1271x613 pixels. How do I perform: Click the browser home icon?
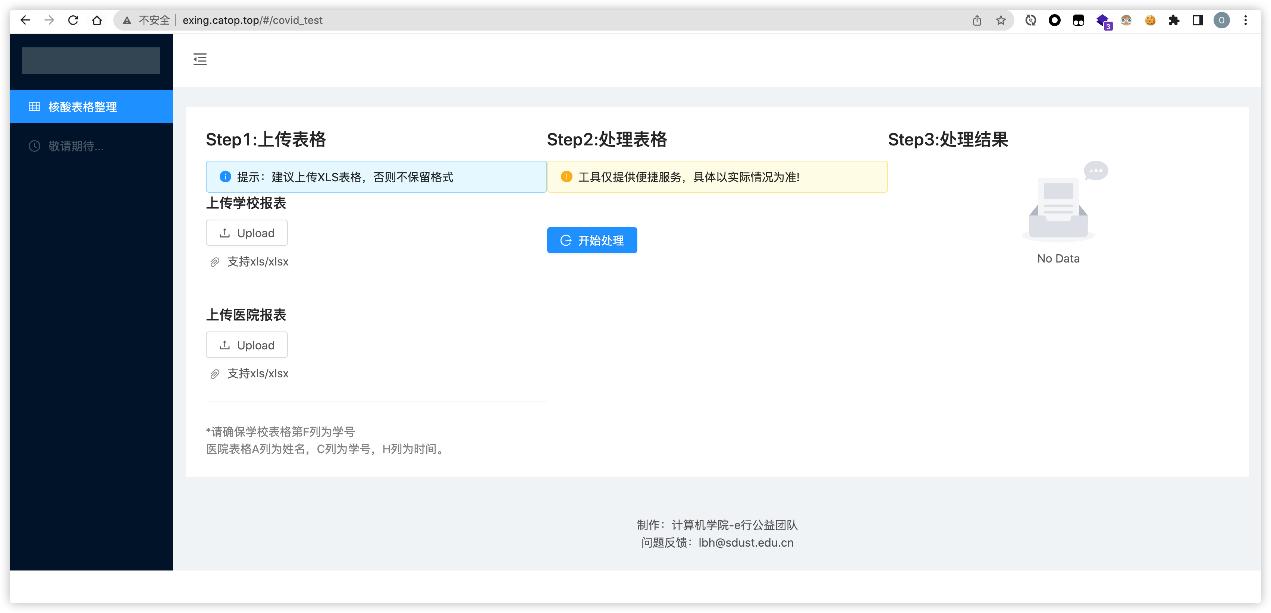[97, 20]
